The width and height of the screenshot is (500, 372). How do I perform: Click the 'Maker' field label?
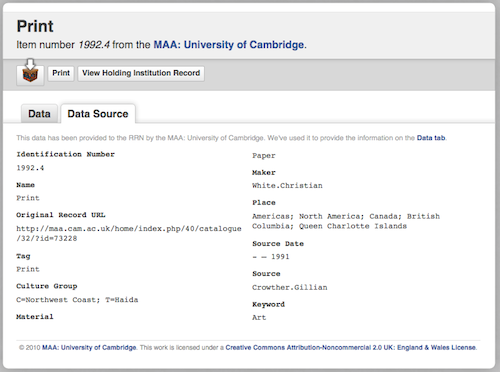[264, 173]
